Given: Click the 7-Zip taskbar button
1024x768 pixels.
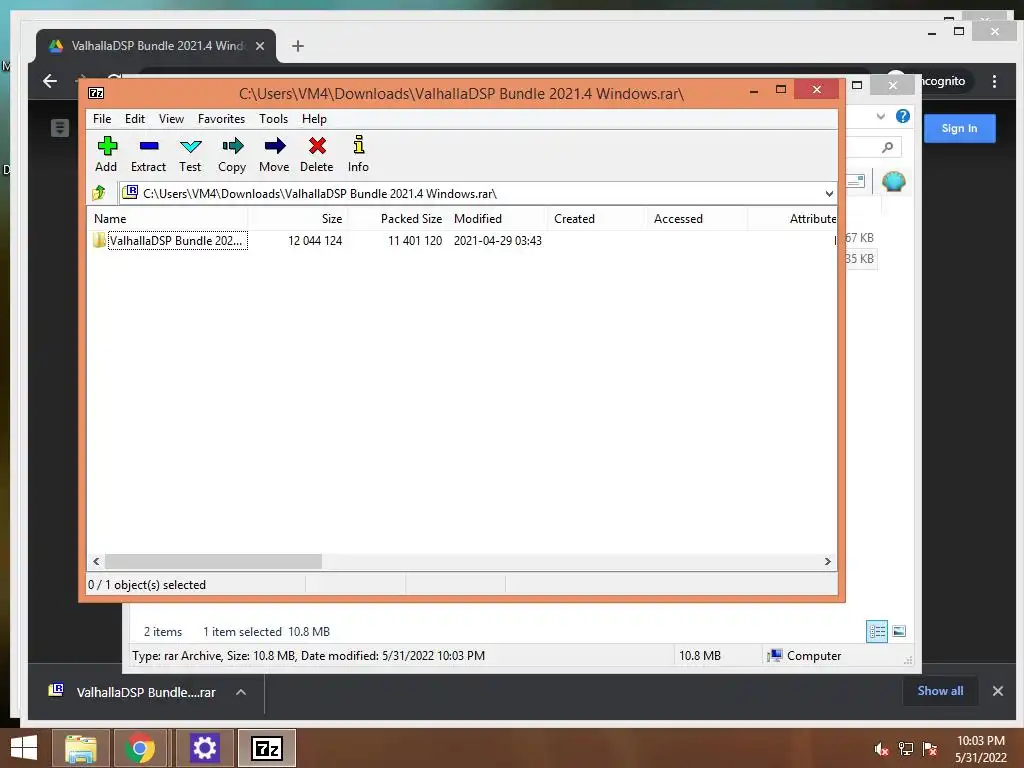Looking at the screenshot, I should [267, 748].
